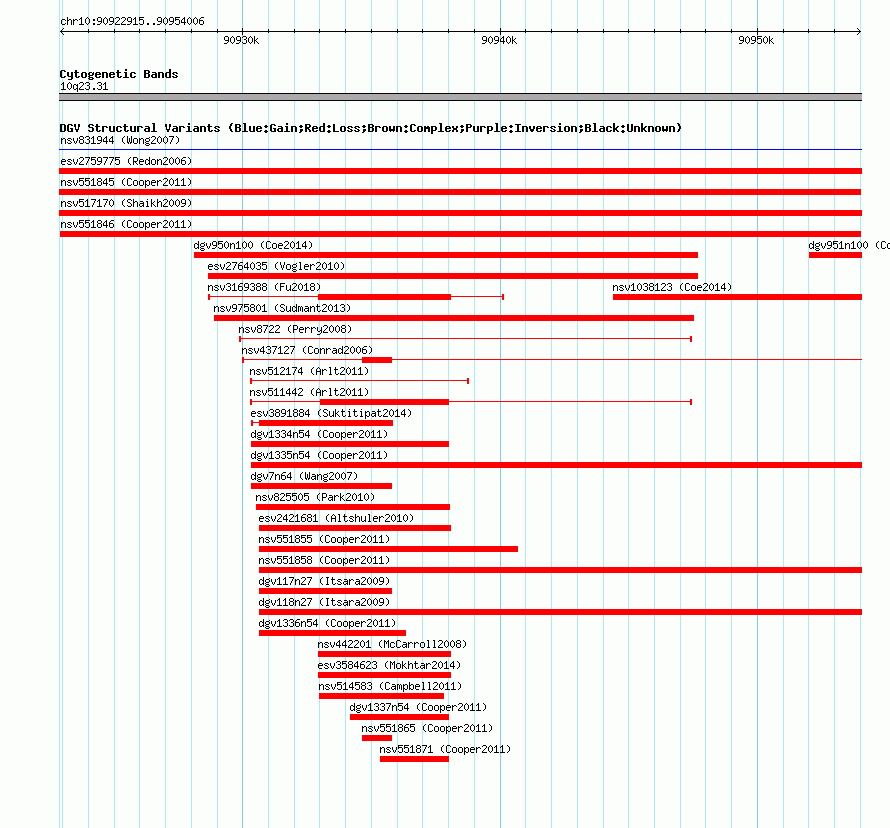Click the red bar under dgv950n100 (Coe2014)
This screenshot has height=828, width=890.
coord(446,255)
